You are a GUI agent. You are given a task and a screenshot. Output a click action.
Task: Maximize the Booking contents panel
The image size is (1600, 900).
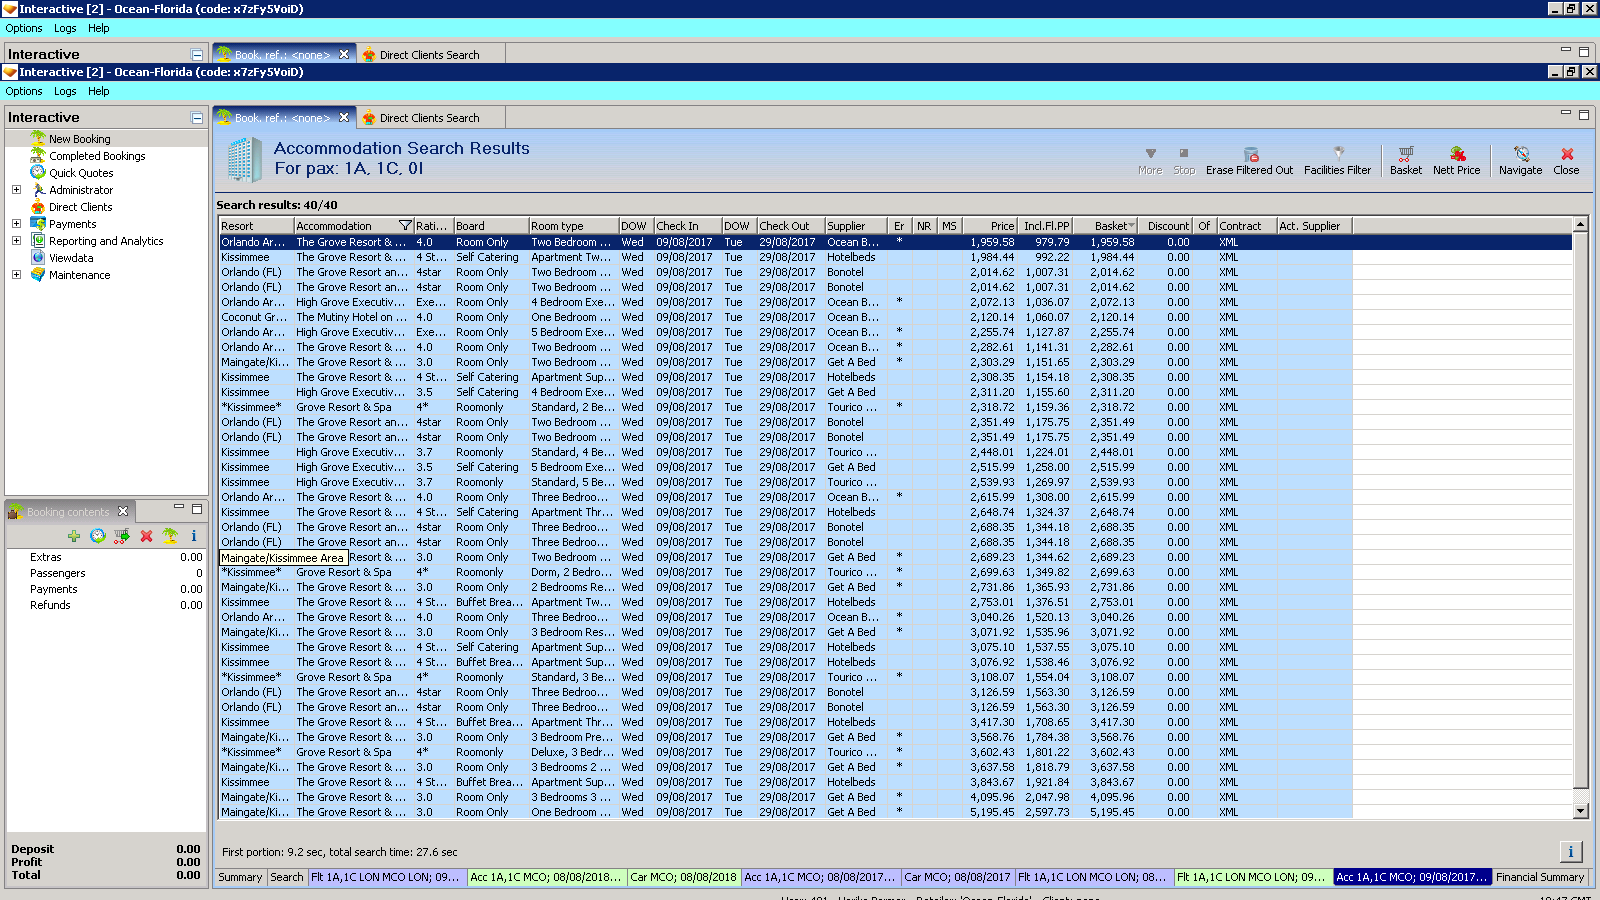[x=197, y=509]
